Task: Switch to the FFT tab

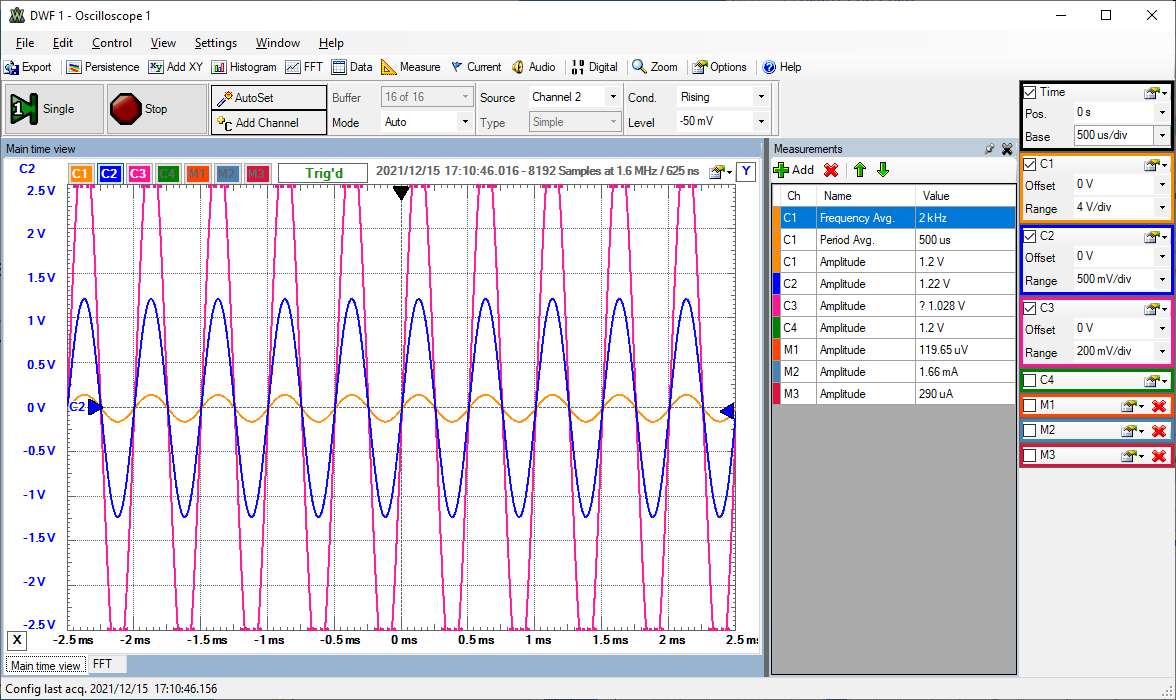Action: [103, 664]
